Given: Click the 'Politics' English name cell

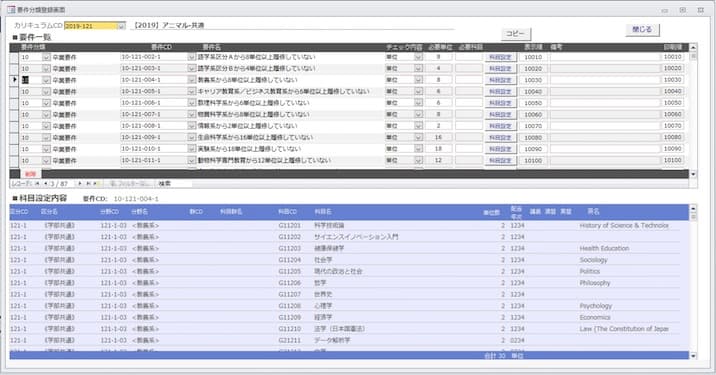Looking at the screenshot, I should (590, 271).
